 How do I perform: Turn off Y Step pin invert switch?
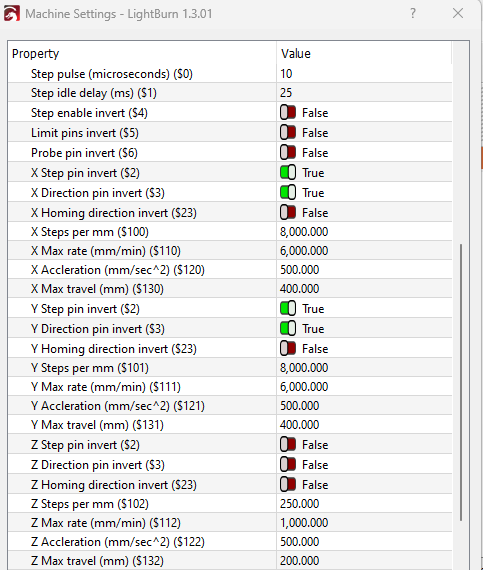288,308
